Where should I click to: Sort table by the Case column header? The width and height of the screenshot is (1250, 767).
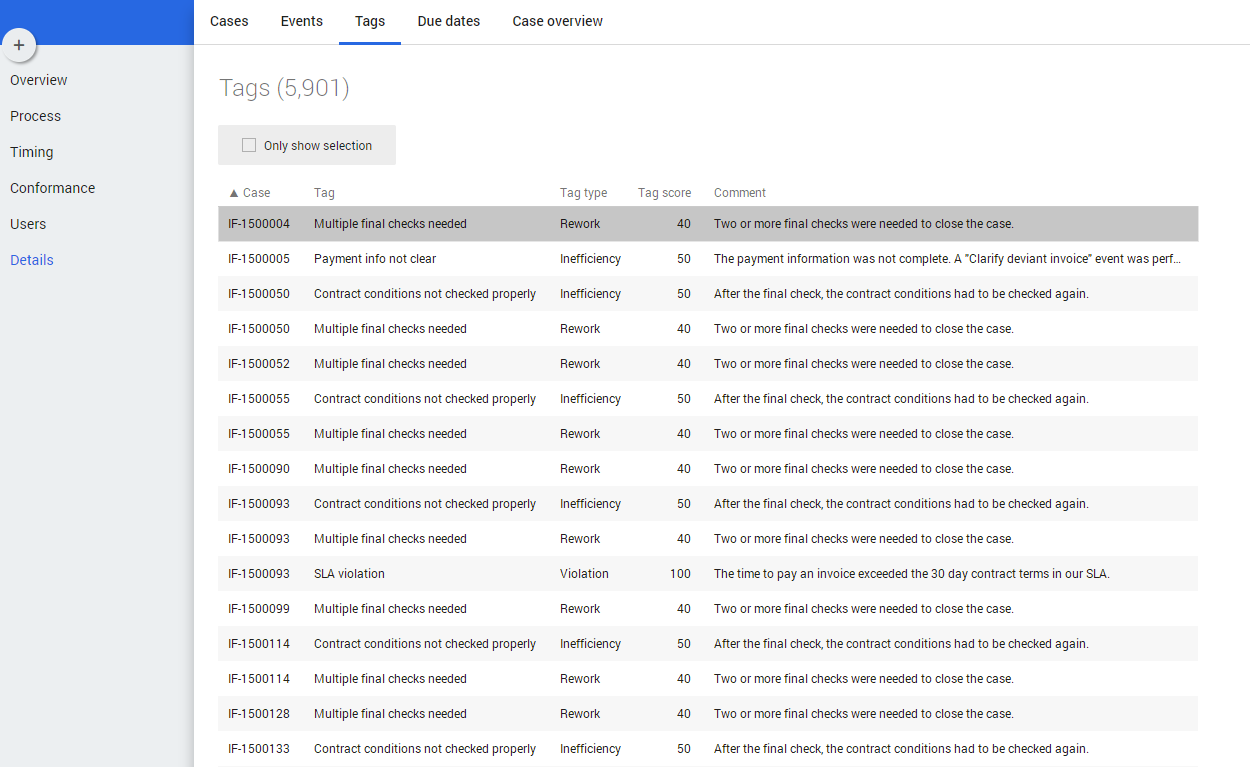point(256,193)
